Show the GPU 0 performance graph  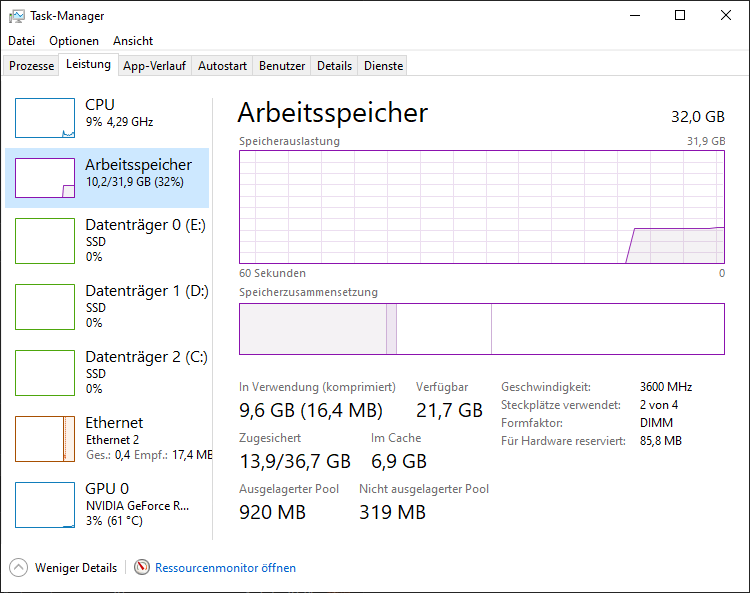pos(45,505)
